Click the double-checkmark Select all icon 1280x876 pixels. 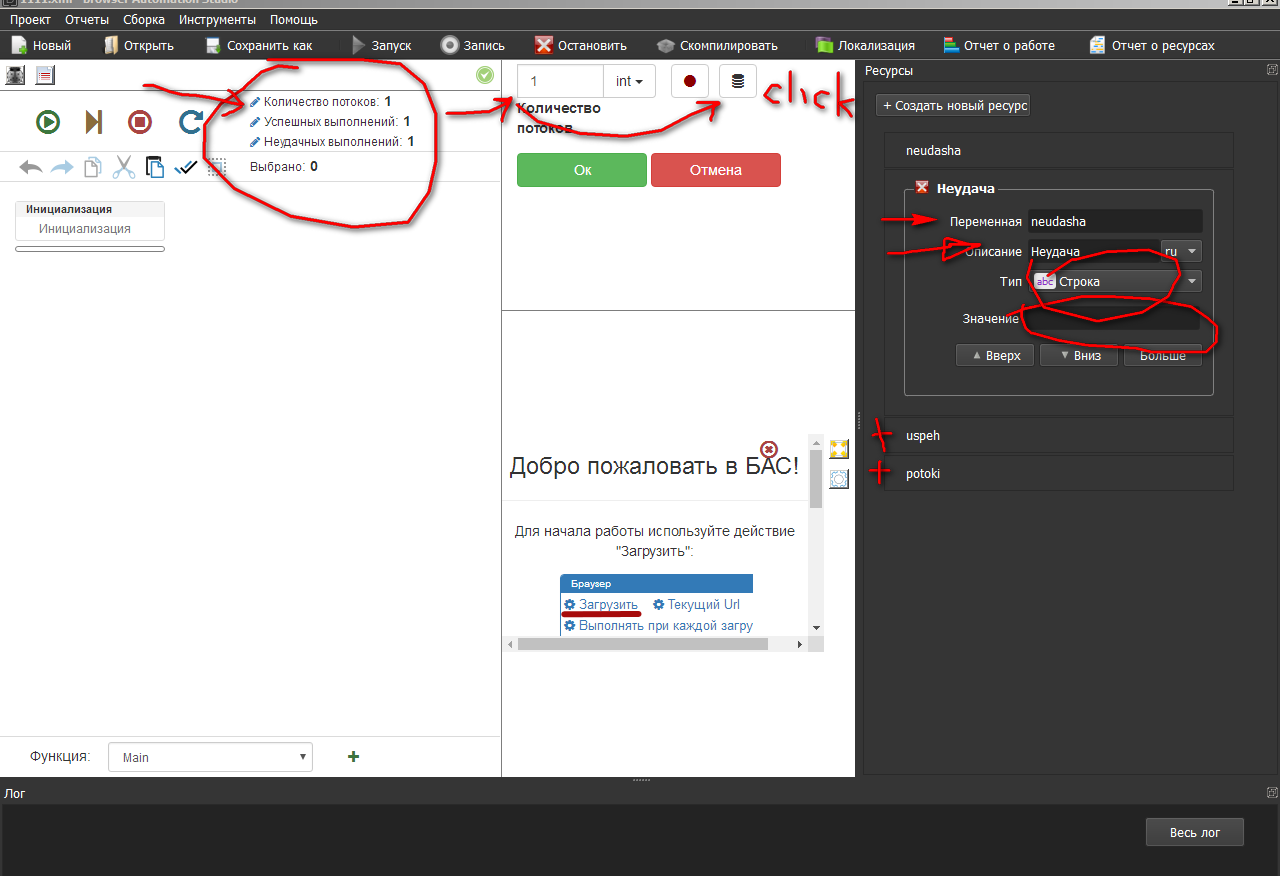(185, 167)
